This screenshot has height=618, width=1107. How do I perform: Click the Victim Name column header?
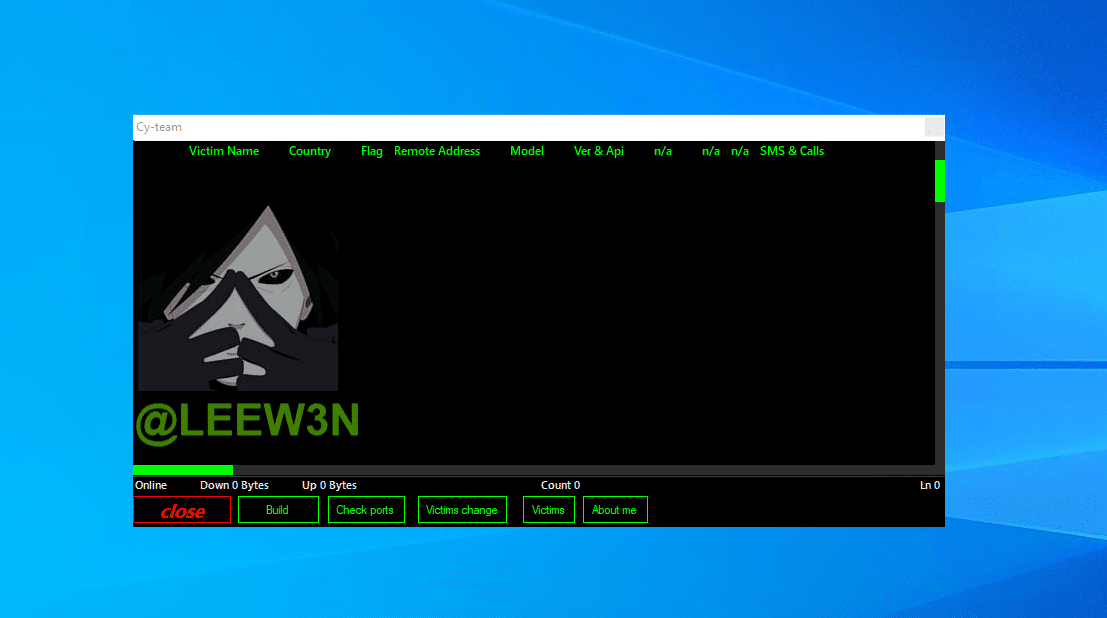(x=224, y=151)
